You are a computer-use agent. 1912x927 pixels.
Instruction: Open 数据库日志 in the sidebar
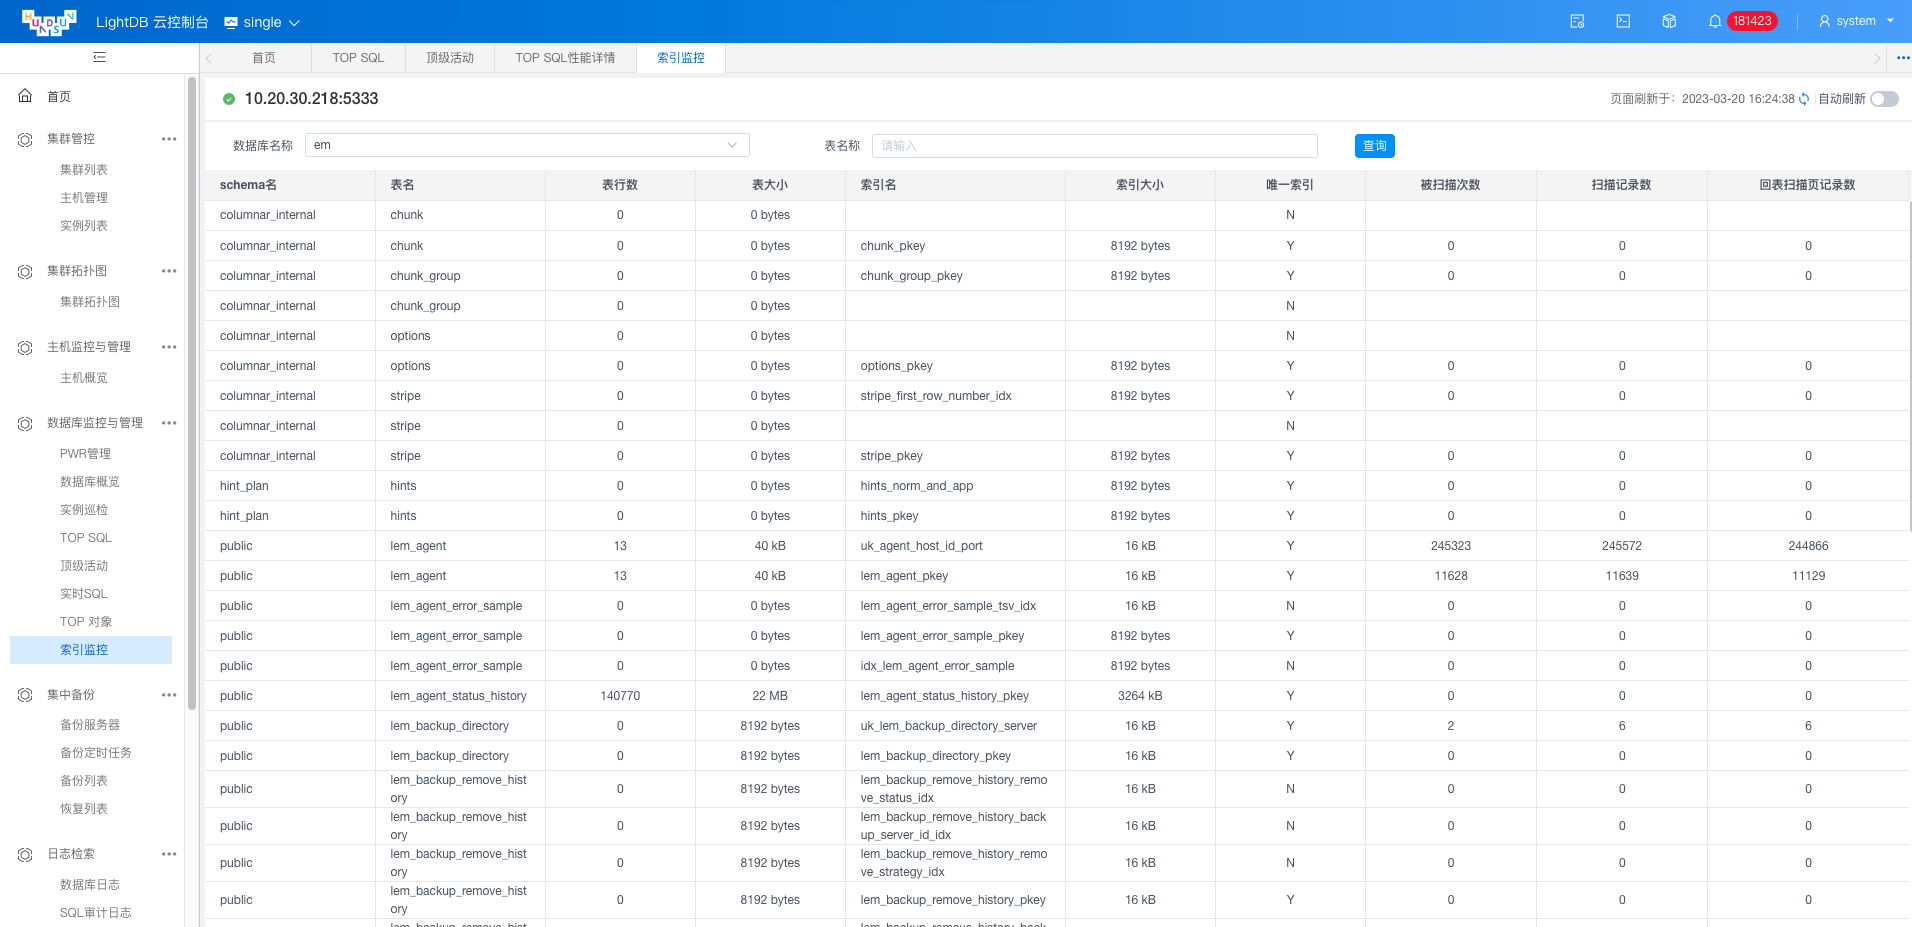tap(90, 885)
